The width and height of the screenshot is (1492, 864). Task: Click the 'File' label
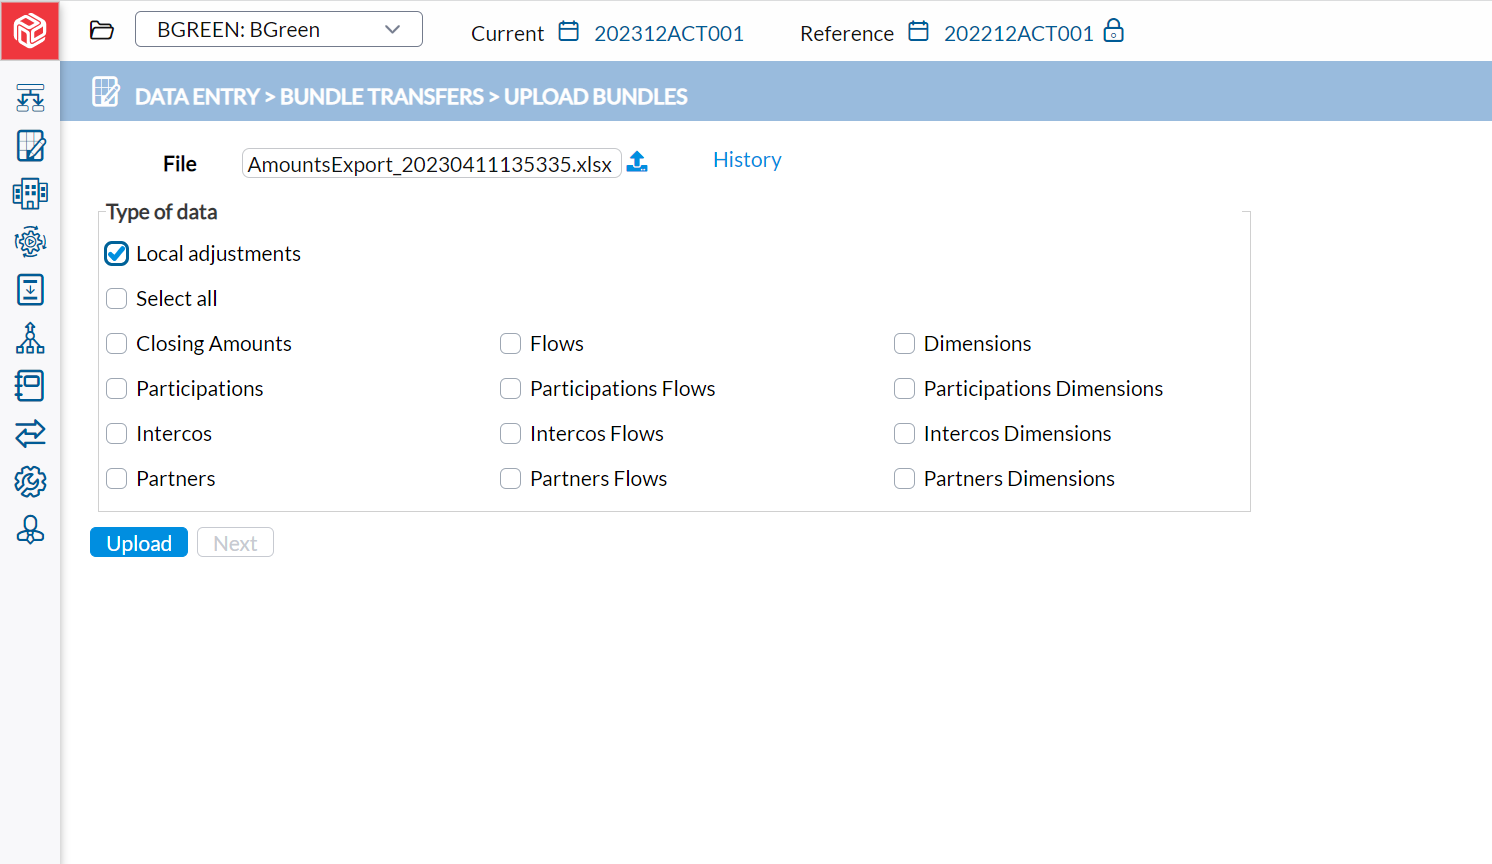180,164
